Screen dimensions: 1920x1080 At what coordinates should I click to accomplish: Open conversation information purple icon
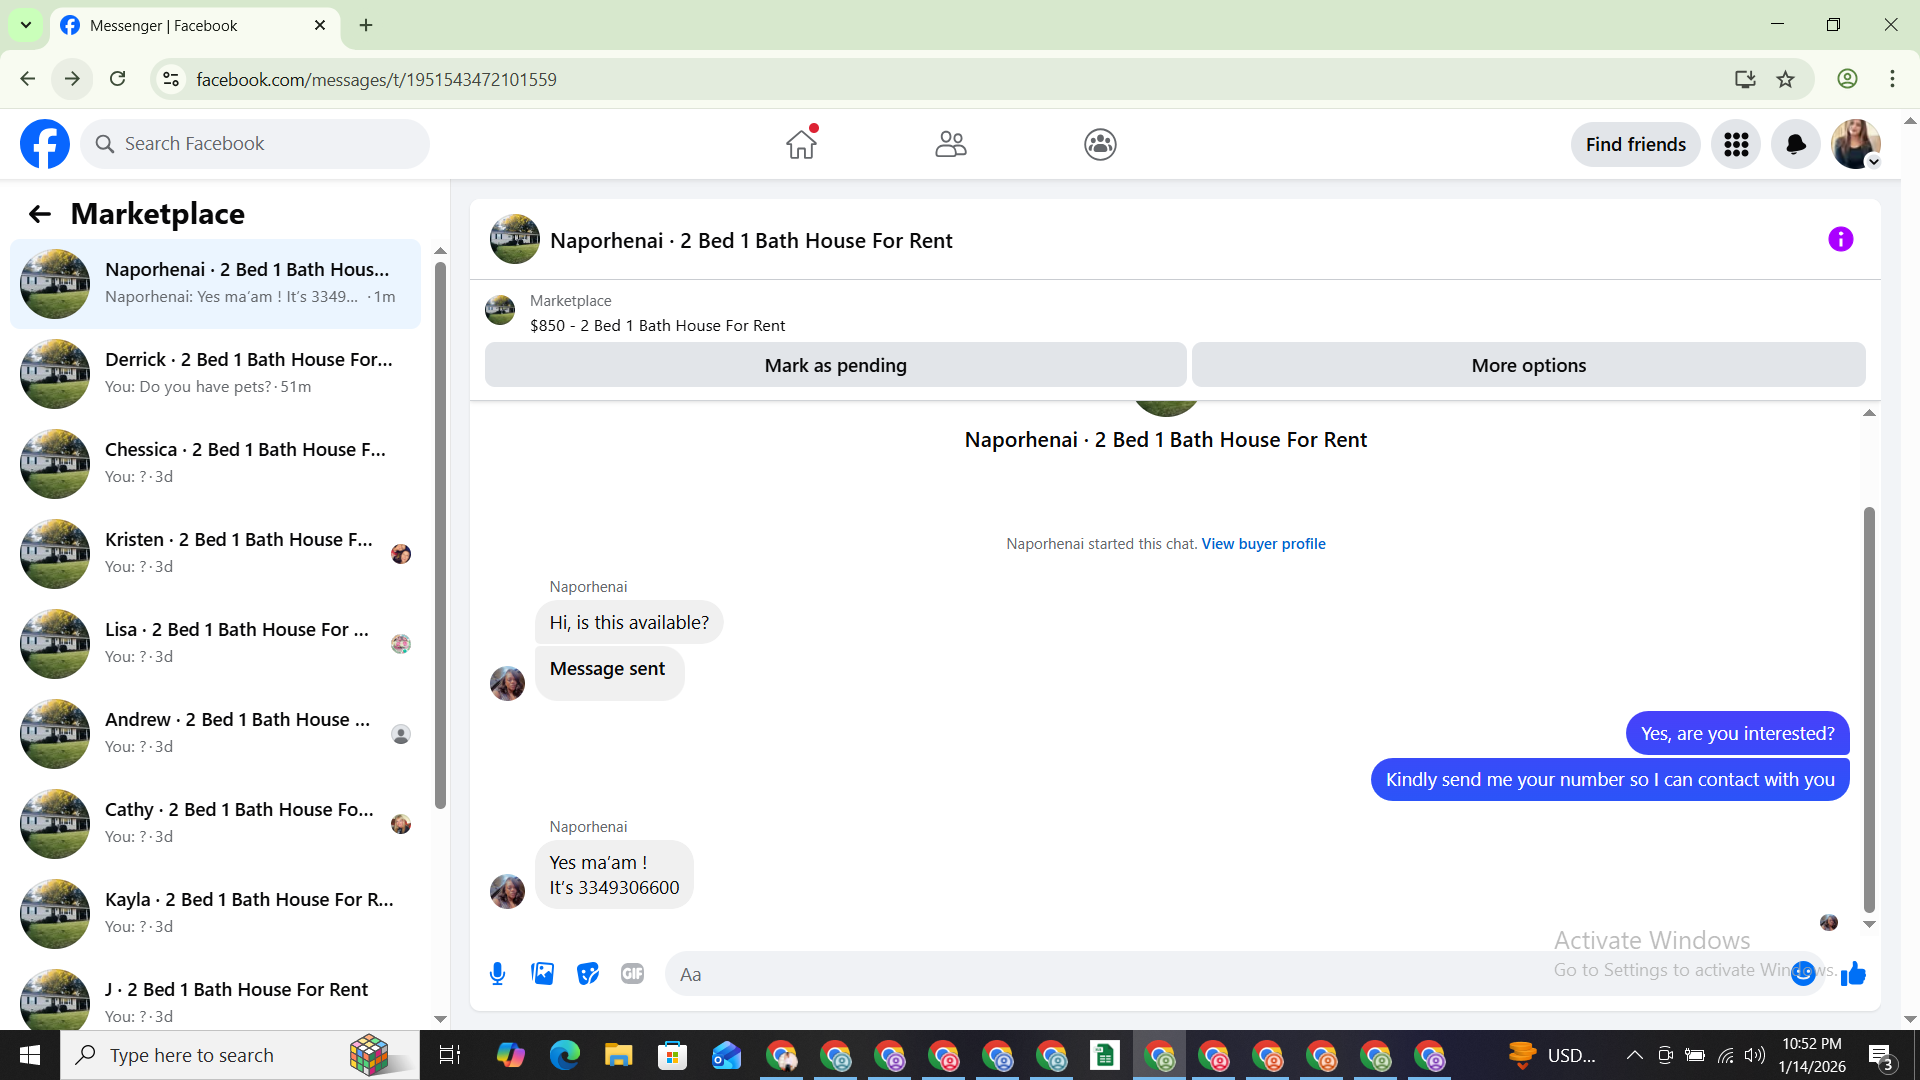(1840, 239)
